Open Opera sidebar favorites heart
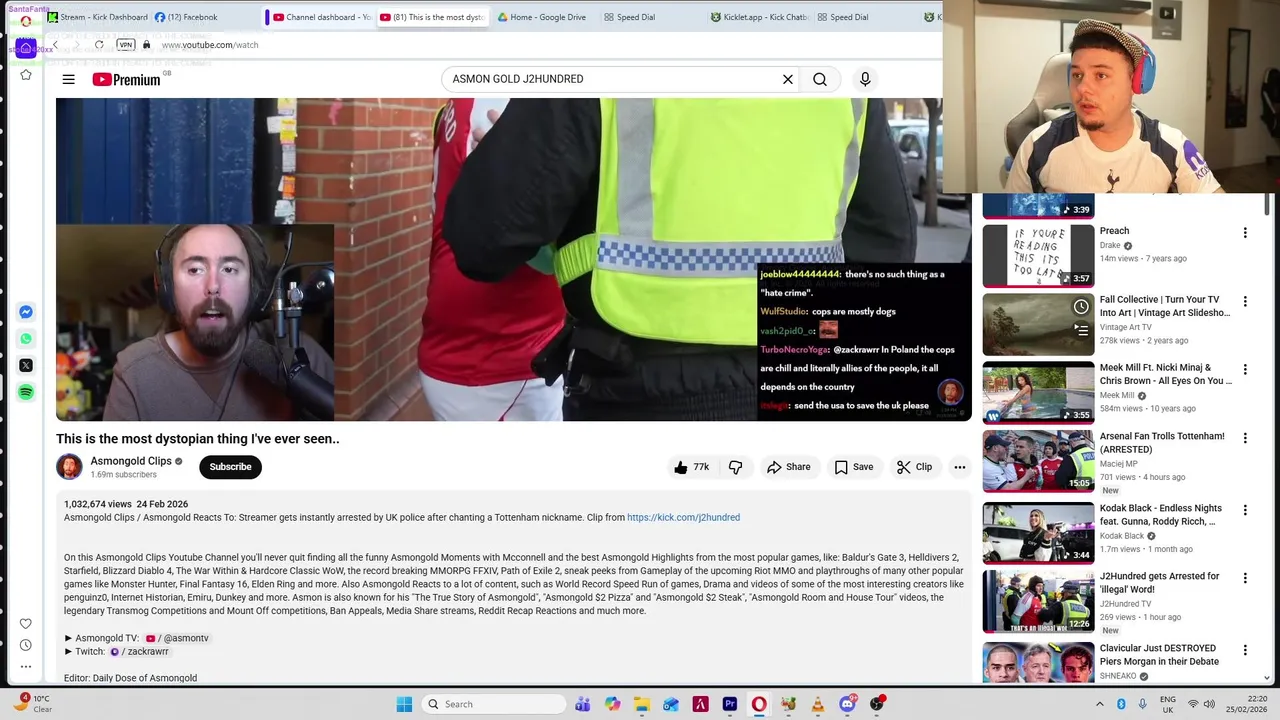Viewport: 1280px width, 720px height. coord(26,623)
